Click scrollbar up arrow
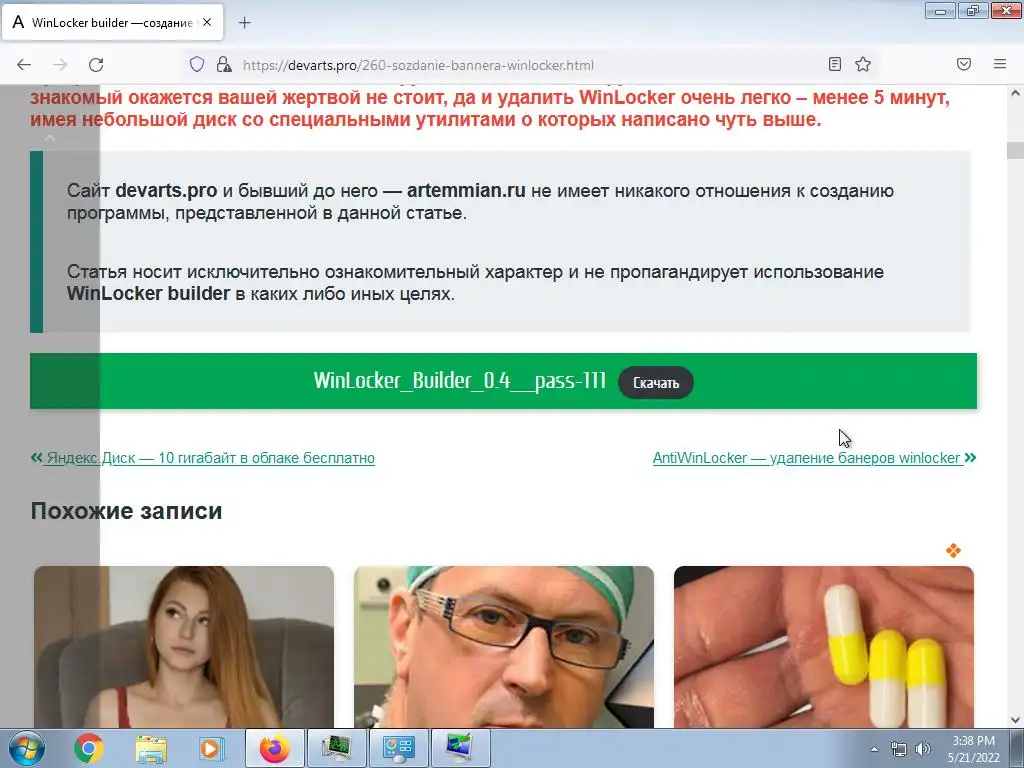 pyautogui.click(x=1015, y=93)
